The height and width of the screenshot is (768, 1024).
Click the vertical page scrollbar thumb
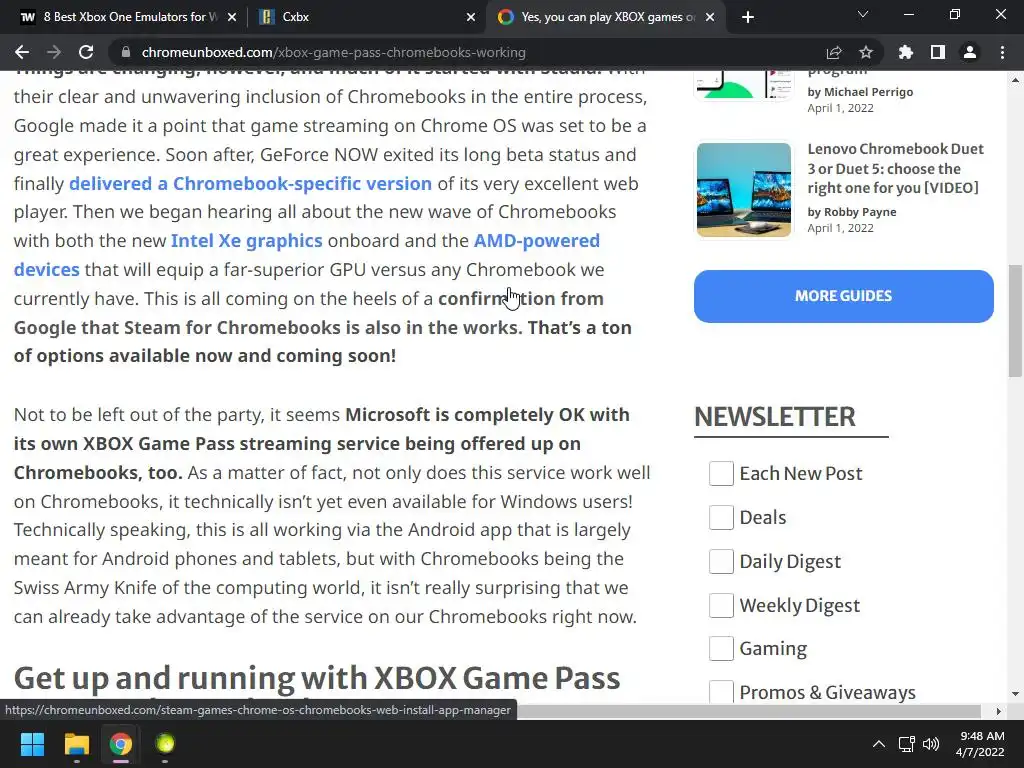(x=1014, y=321)
